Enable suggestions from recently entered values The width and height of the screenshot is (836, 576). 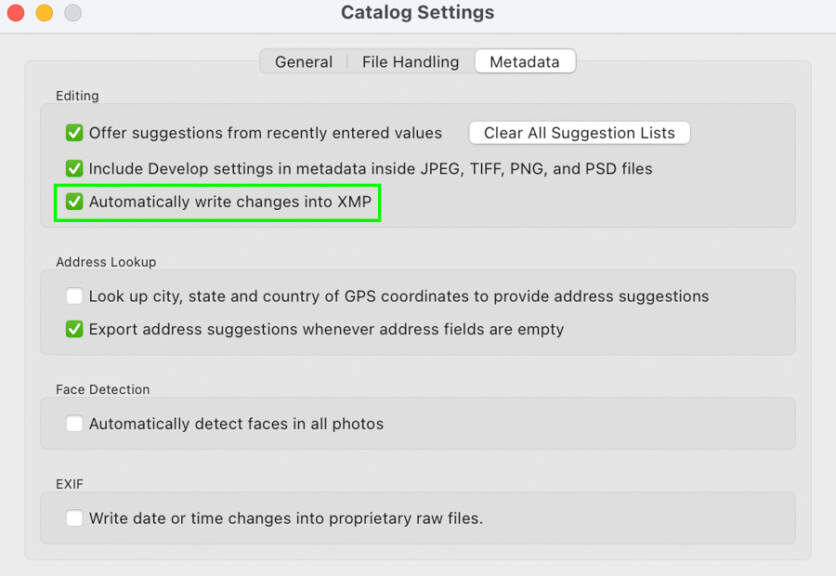coord(74,132)
